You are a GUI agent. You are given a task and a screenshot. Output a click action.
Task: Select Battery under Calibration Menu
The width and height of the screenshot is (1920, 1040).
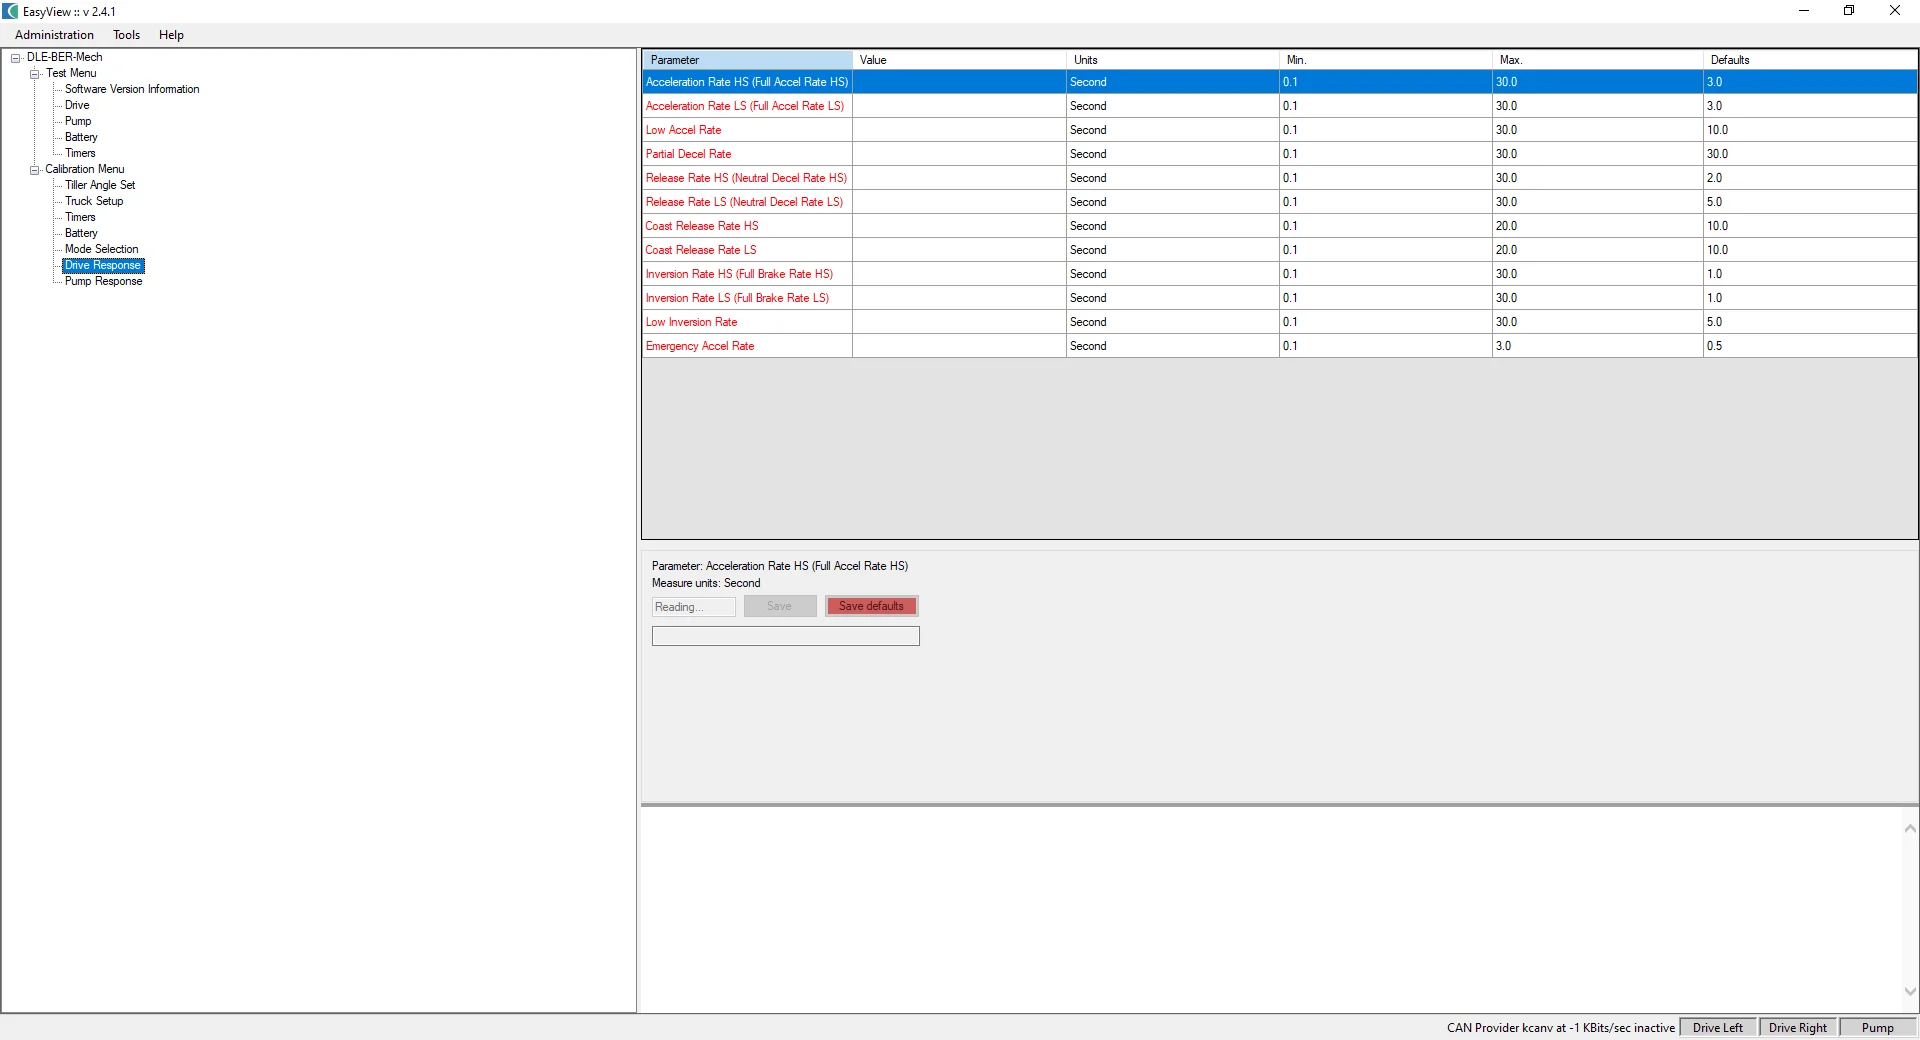pyautogui.click(x=81, y=233)
